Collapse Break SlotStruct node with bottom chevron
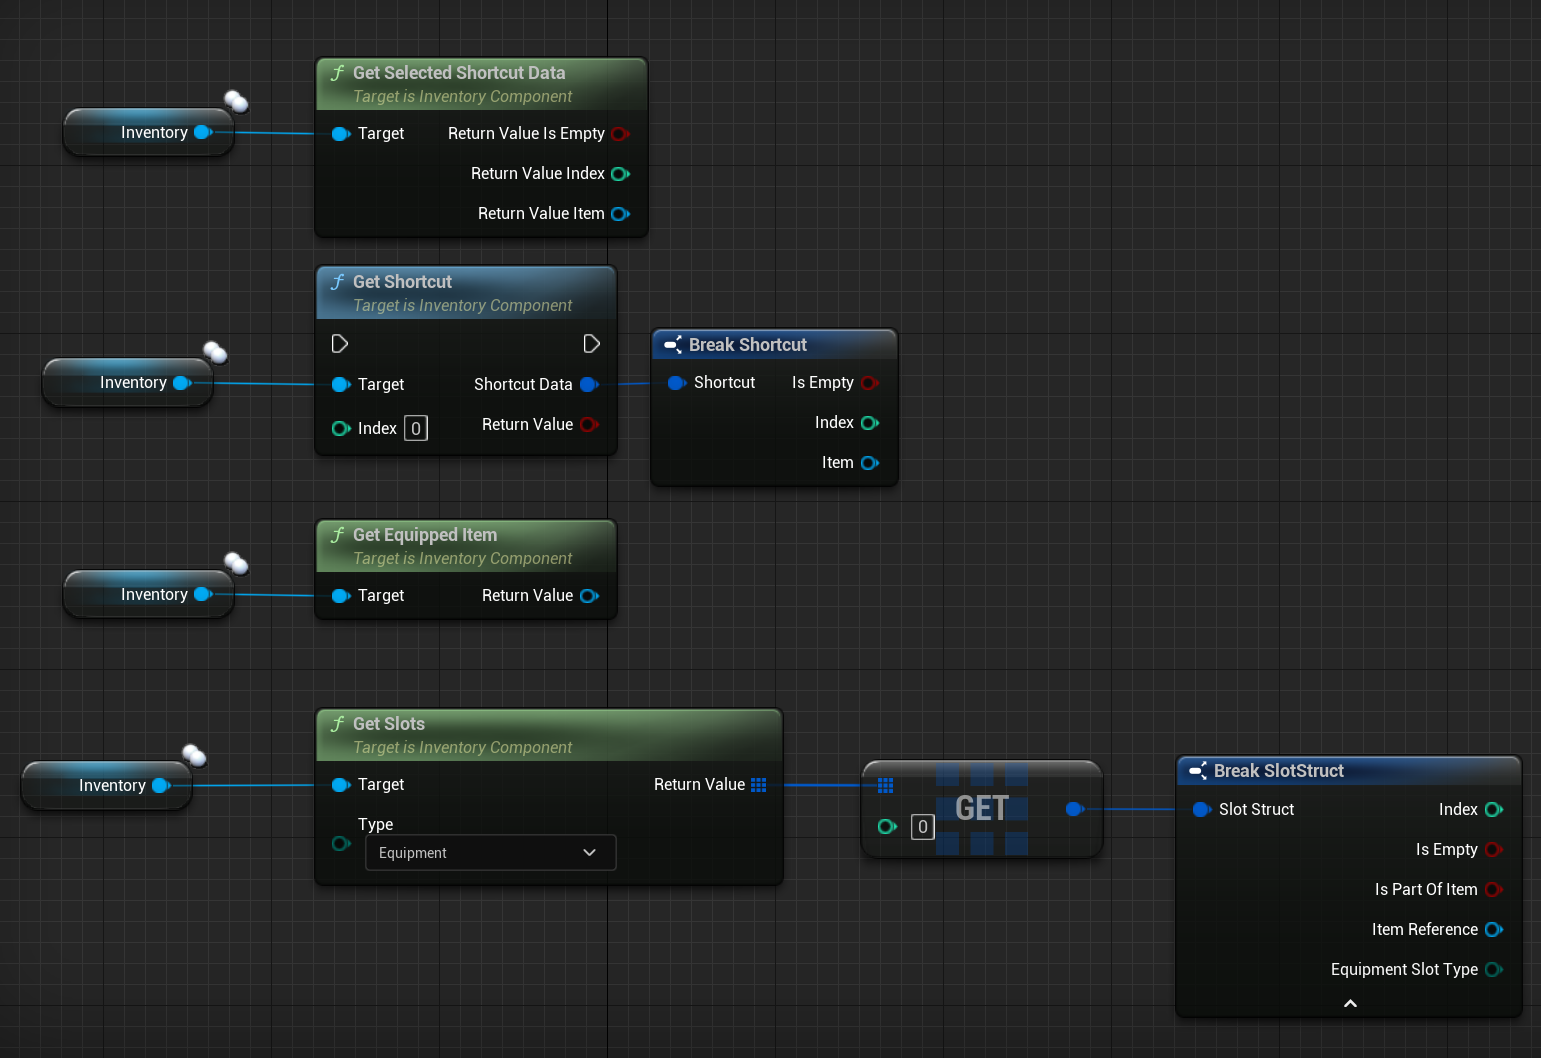1541x1058 pixels. tap(1350, 1003)
